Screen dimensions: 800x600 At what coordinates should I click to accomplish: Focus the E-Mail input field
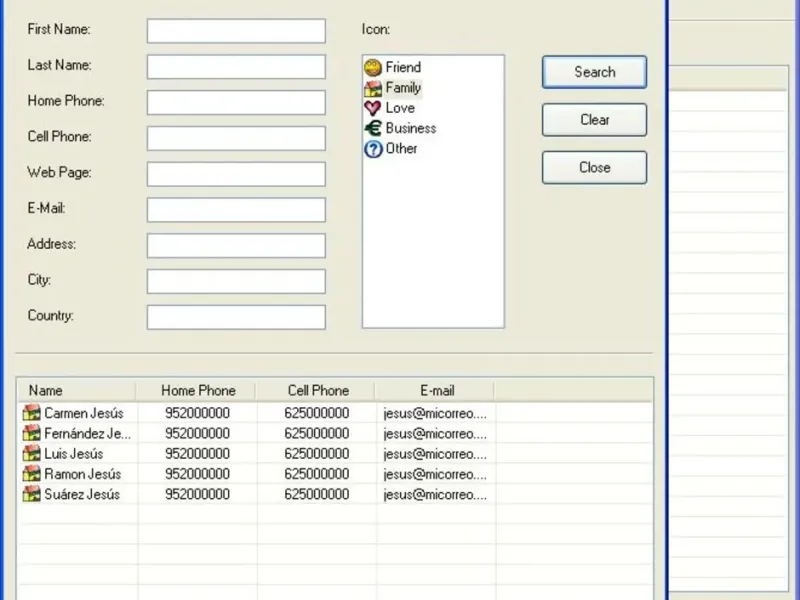236,210
